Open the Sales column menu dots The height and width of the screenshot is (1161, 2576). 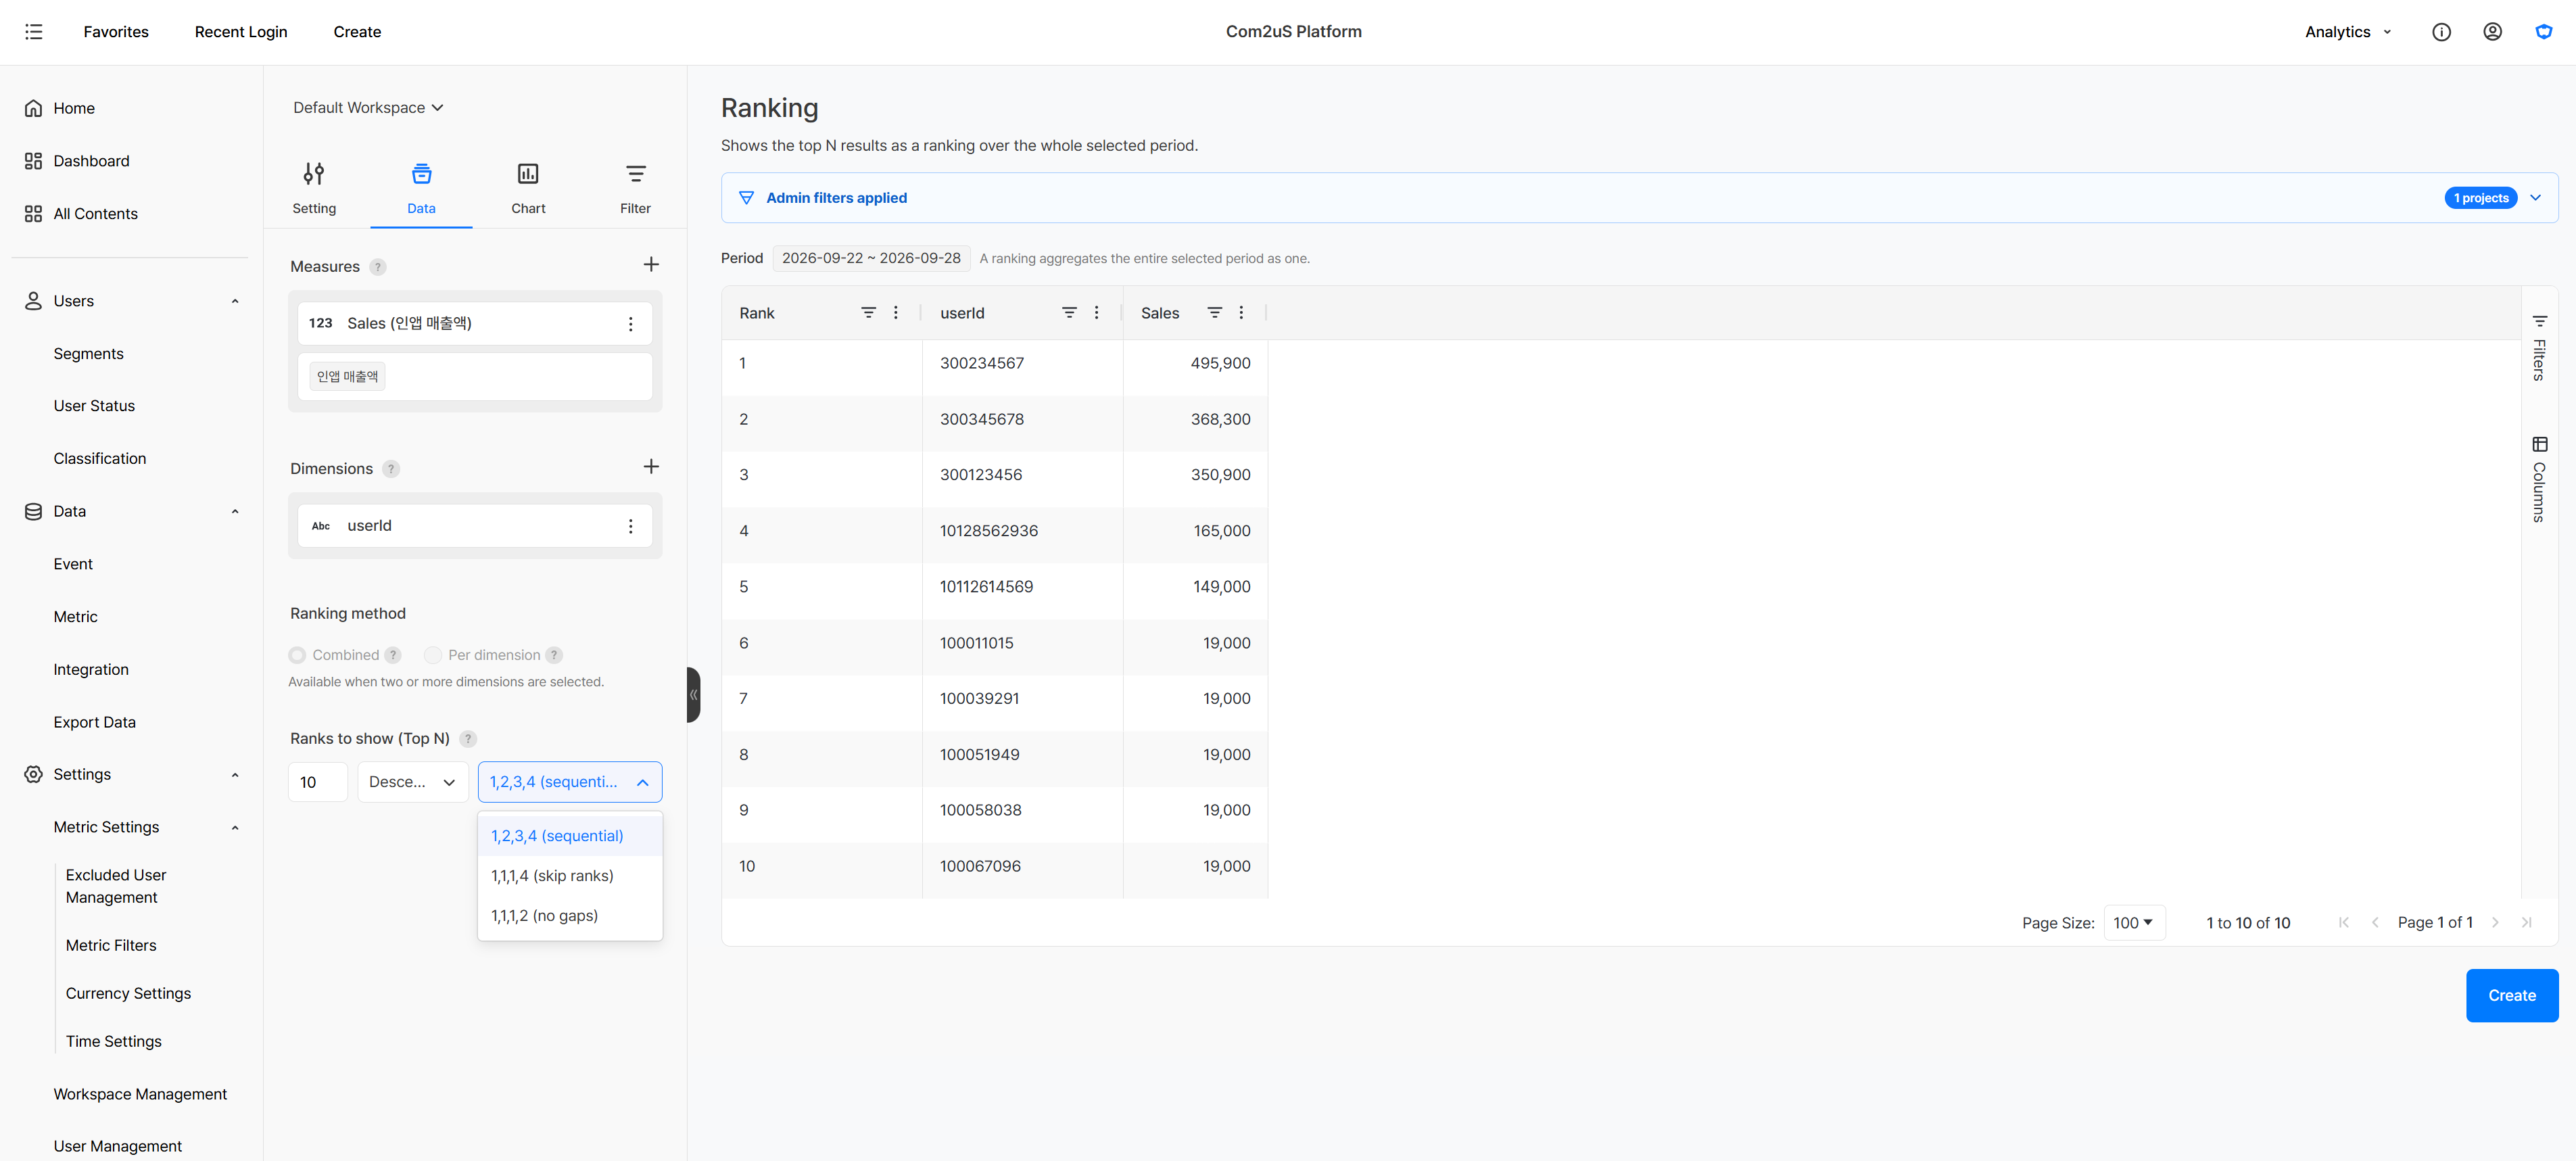point(1241,313)
